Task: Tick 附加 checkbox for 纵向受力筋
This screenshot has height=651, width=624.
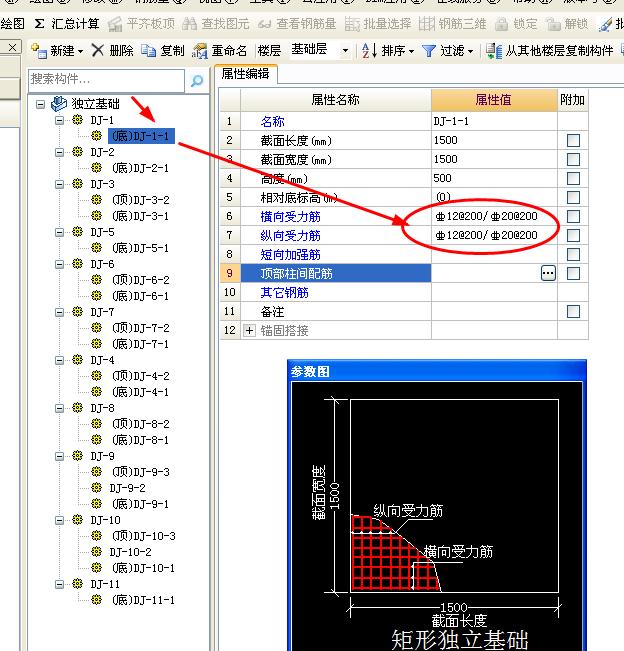Action: (573, 235)
